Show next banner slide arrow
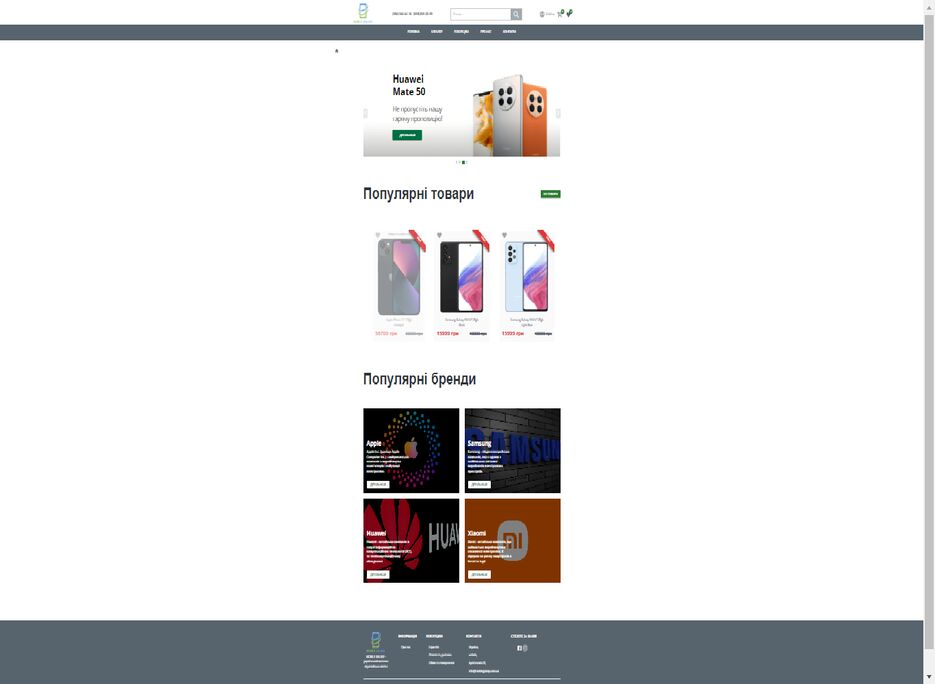This screenshot has width=935, height=684. click(x=558, y=113)
